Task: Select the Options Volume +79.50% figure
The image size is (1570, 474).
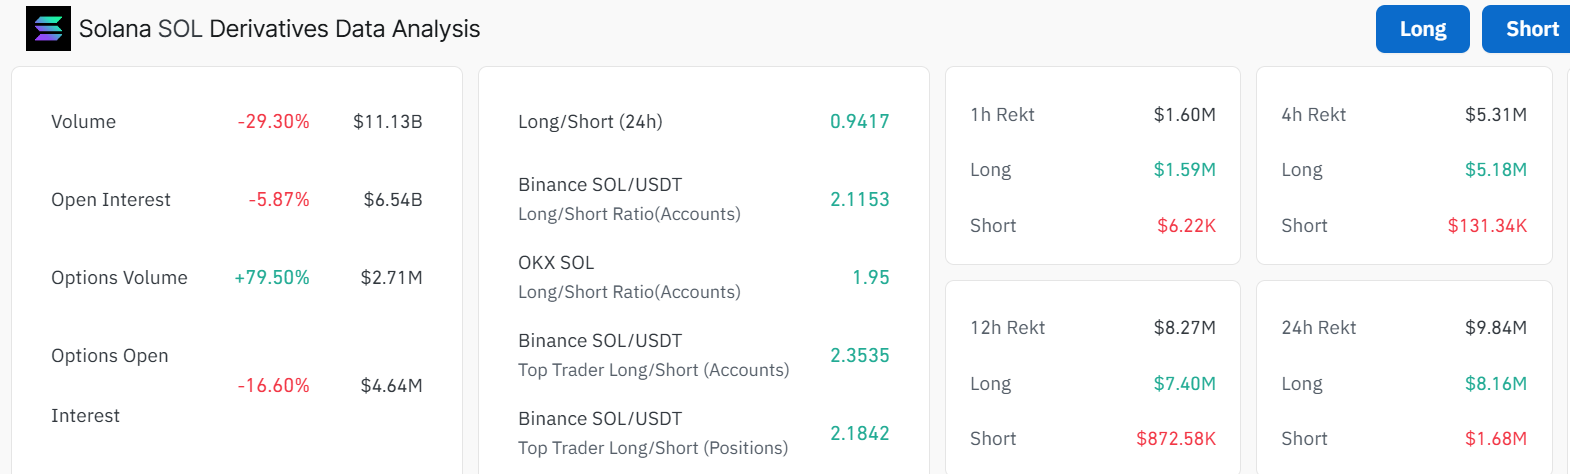Action: coord(272,278)
